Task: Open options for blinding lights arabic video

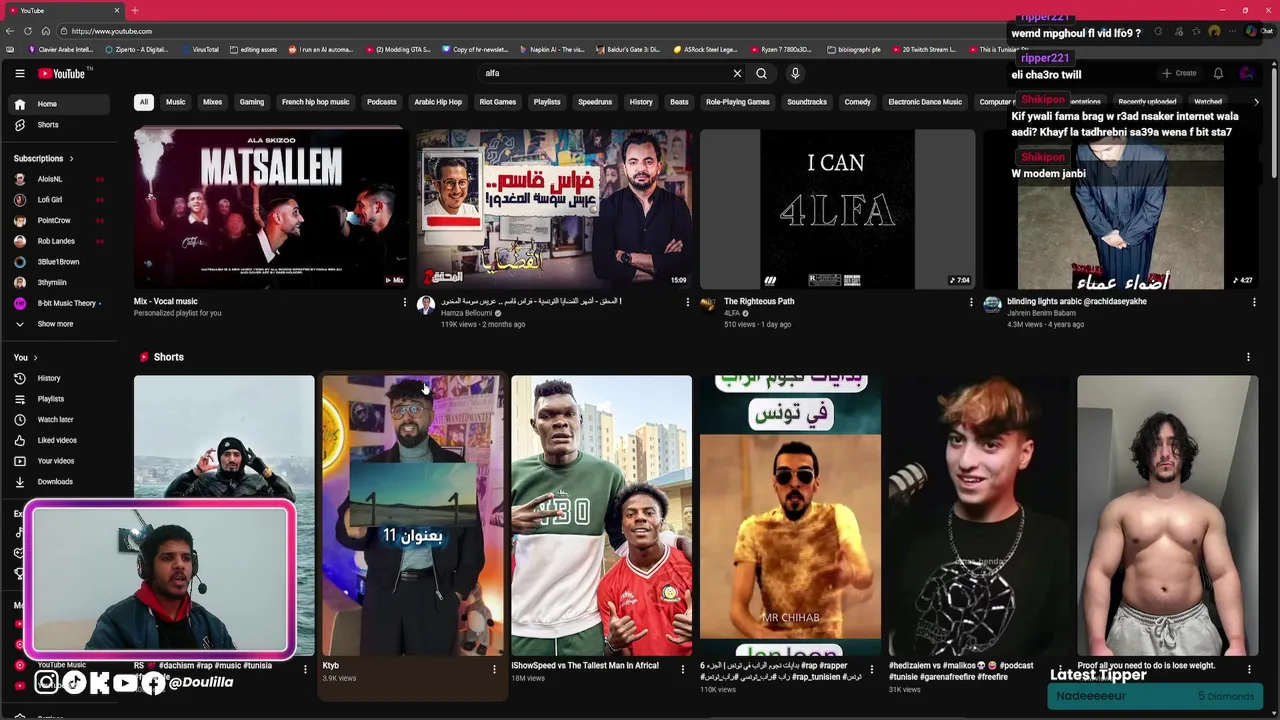Action: [1253, 302]
